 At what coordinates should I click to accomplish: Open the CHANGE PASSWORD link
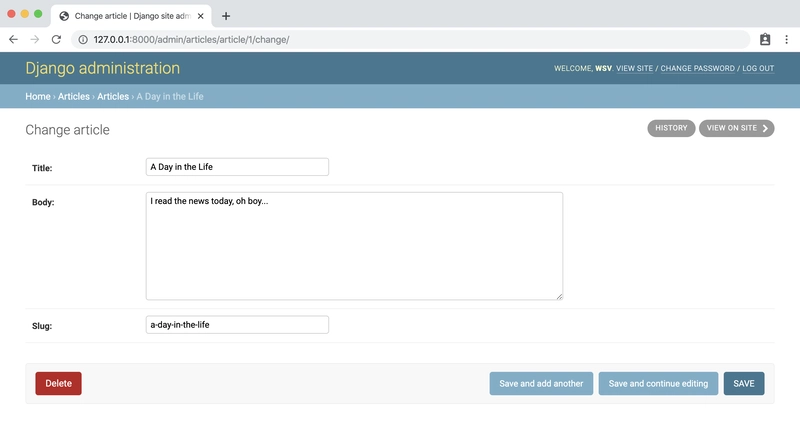click(x=697, y=68)
